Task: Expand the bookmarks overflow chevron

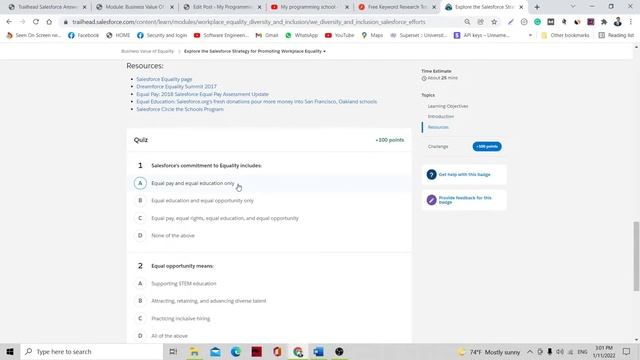Action: (530, 35)
